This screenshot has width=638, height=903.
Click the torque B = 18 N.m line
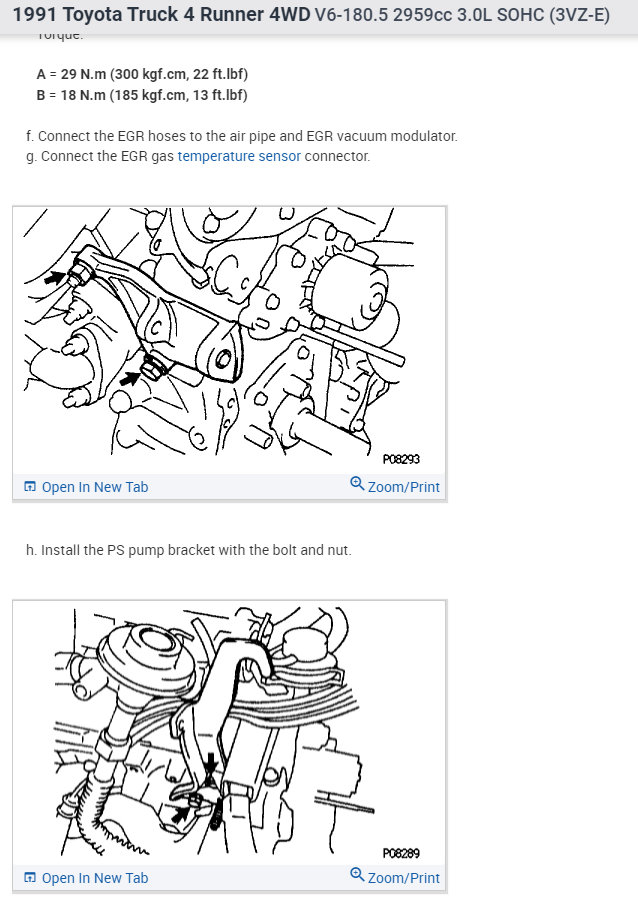142,95
